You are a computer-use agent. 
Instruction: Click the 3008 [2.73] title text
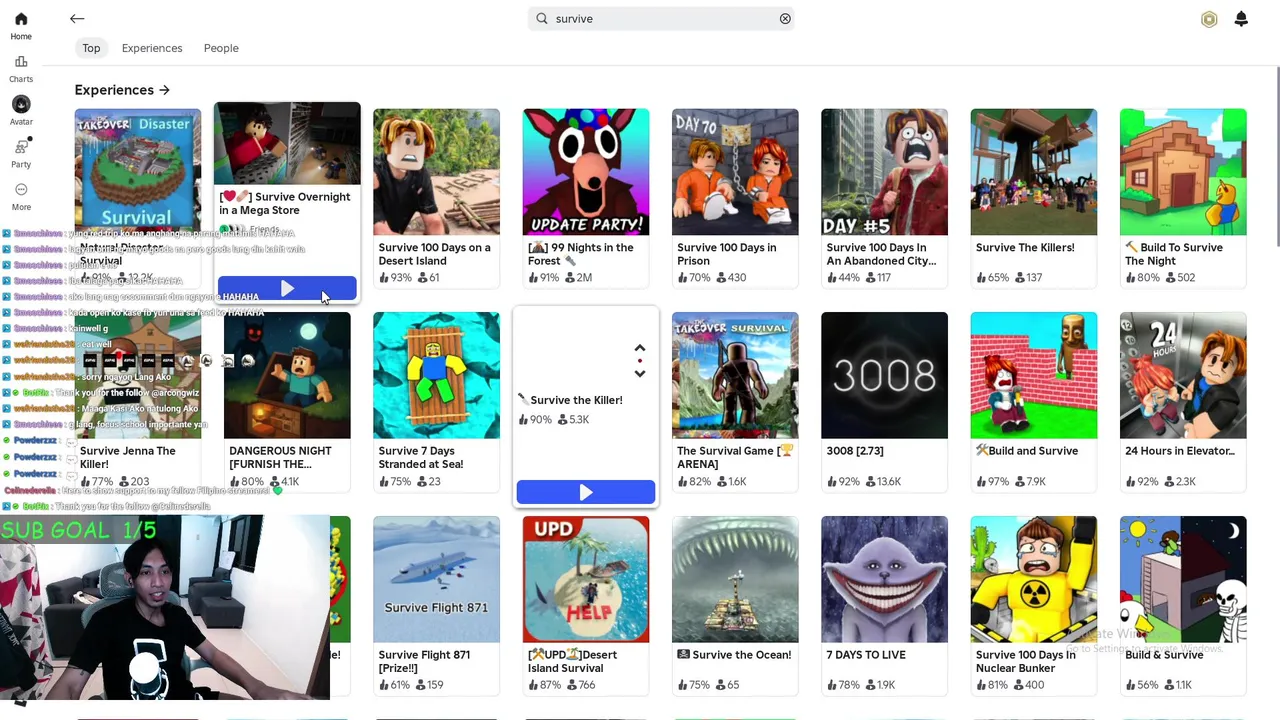coord(855,451)
